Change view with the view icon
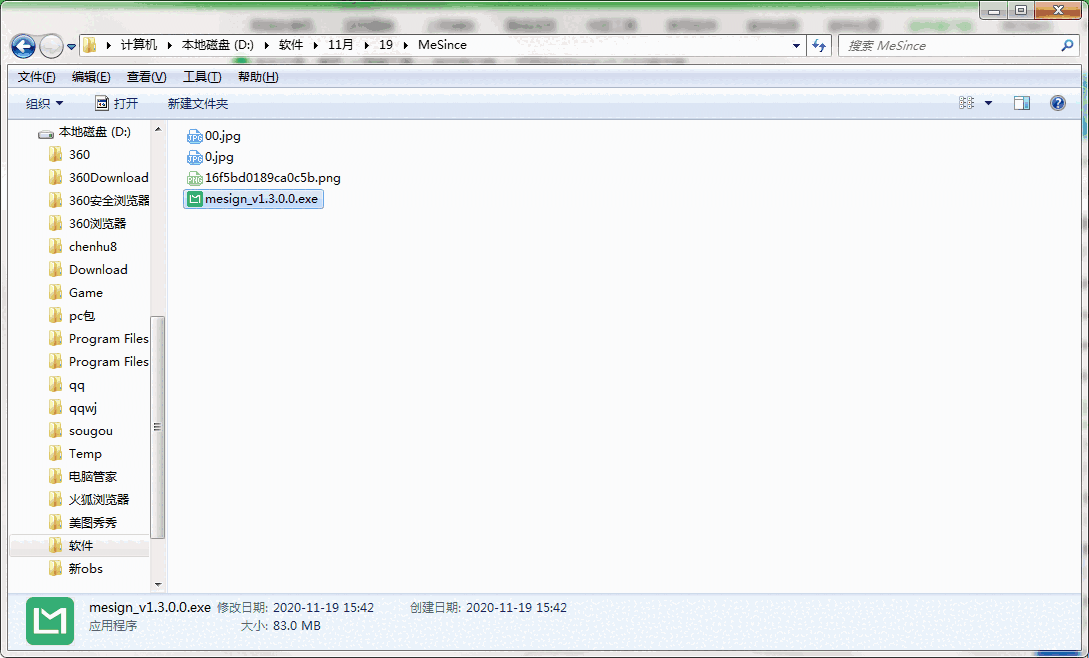The width and height of the screenshot is (1089, 658). tap(966, 103)
